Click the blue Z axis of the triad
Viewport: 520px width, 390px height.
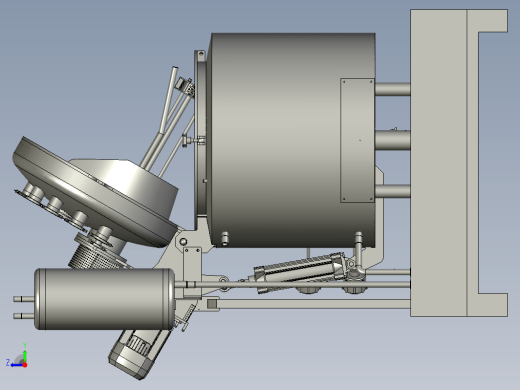tap(16, 365)
